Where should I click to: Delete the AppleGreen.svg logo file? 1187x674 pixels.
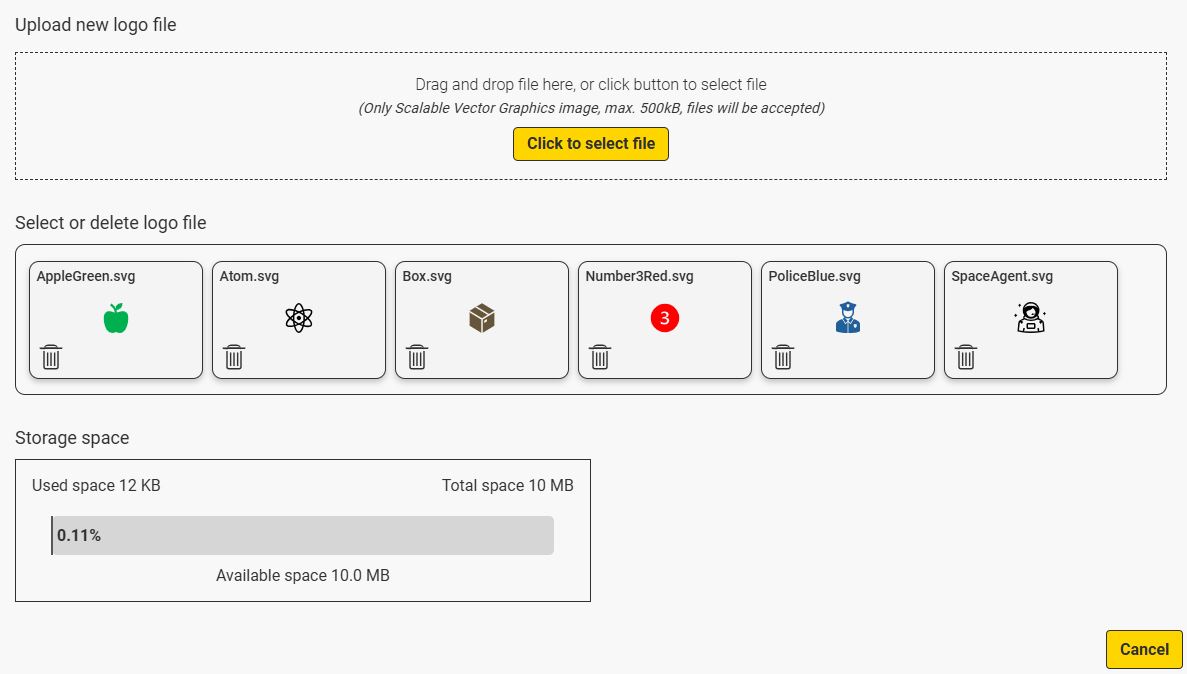[x=51, y=357]
